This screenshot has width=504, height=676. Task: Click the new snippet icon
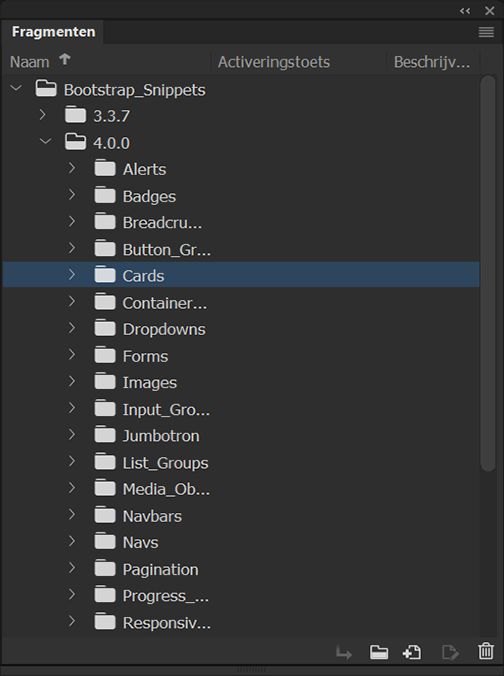coord(412,652)
